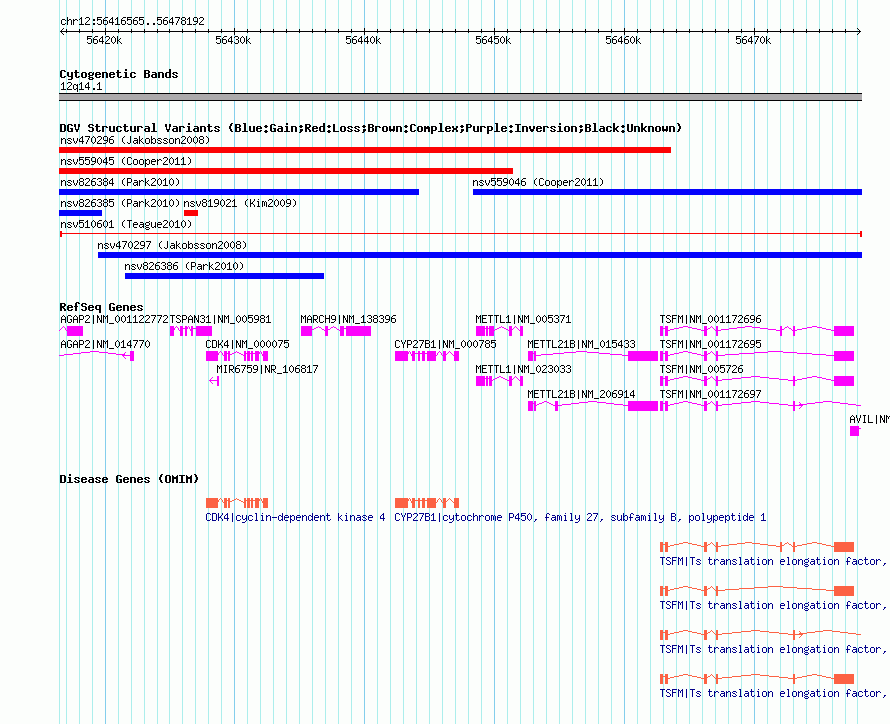
Task: Click the MIR6759|NR_106817 microRNA label
Action: [267, 369]
